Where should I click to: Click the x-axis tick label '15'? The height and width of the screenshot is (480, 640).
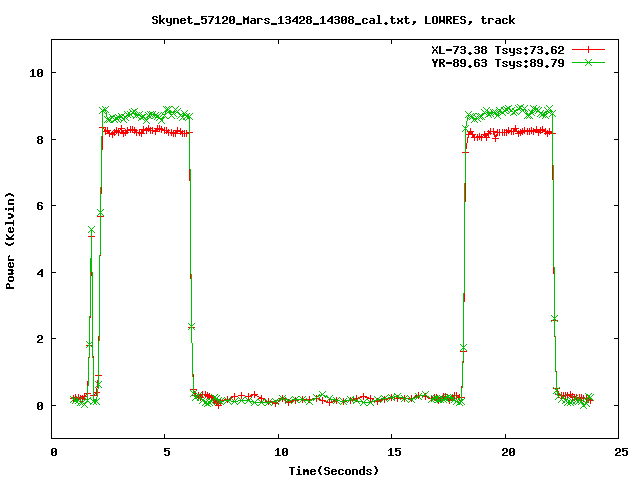pyautogui.click(x=394, y=452)
